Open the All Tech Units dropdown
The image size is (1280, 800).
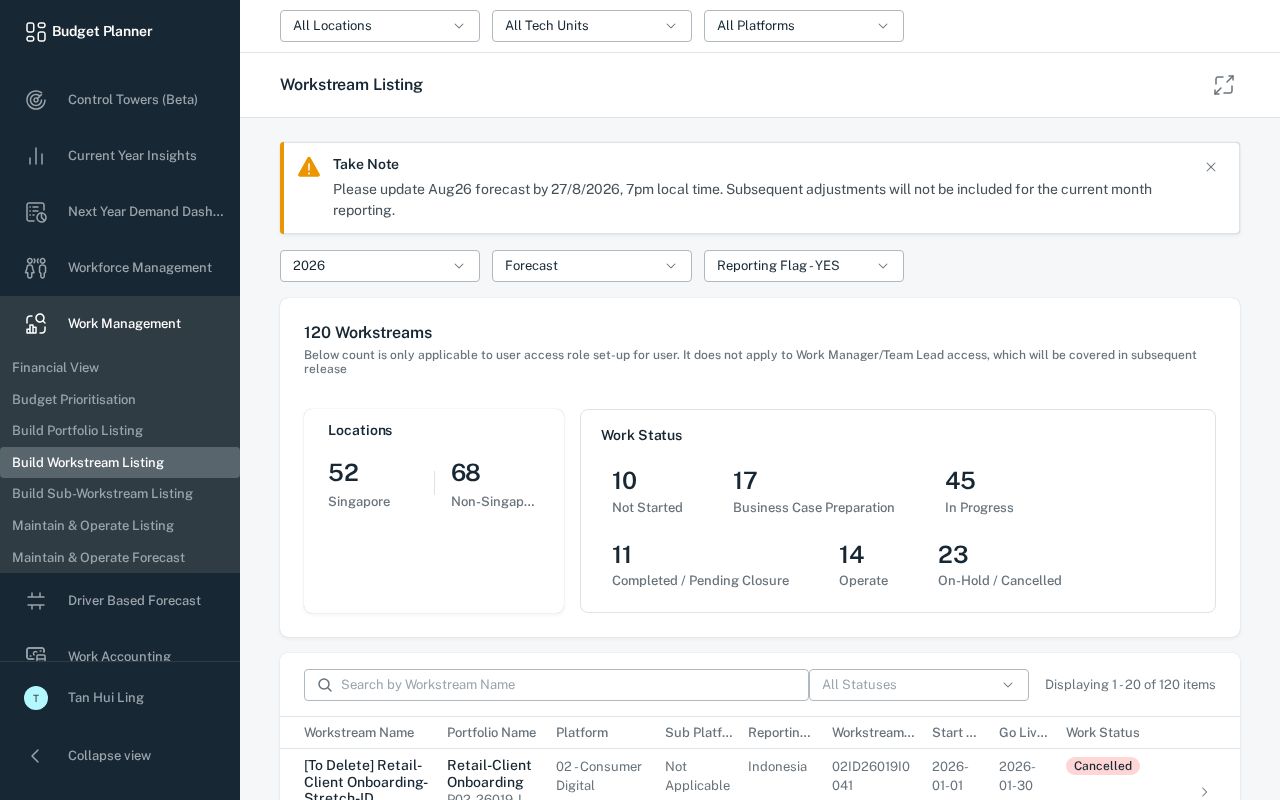pos(592,26)
